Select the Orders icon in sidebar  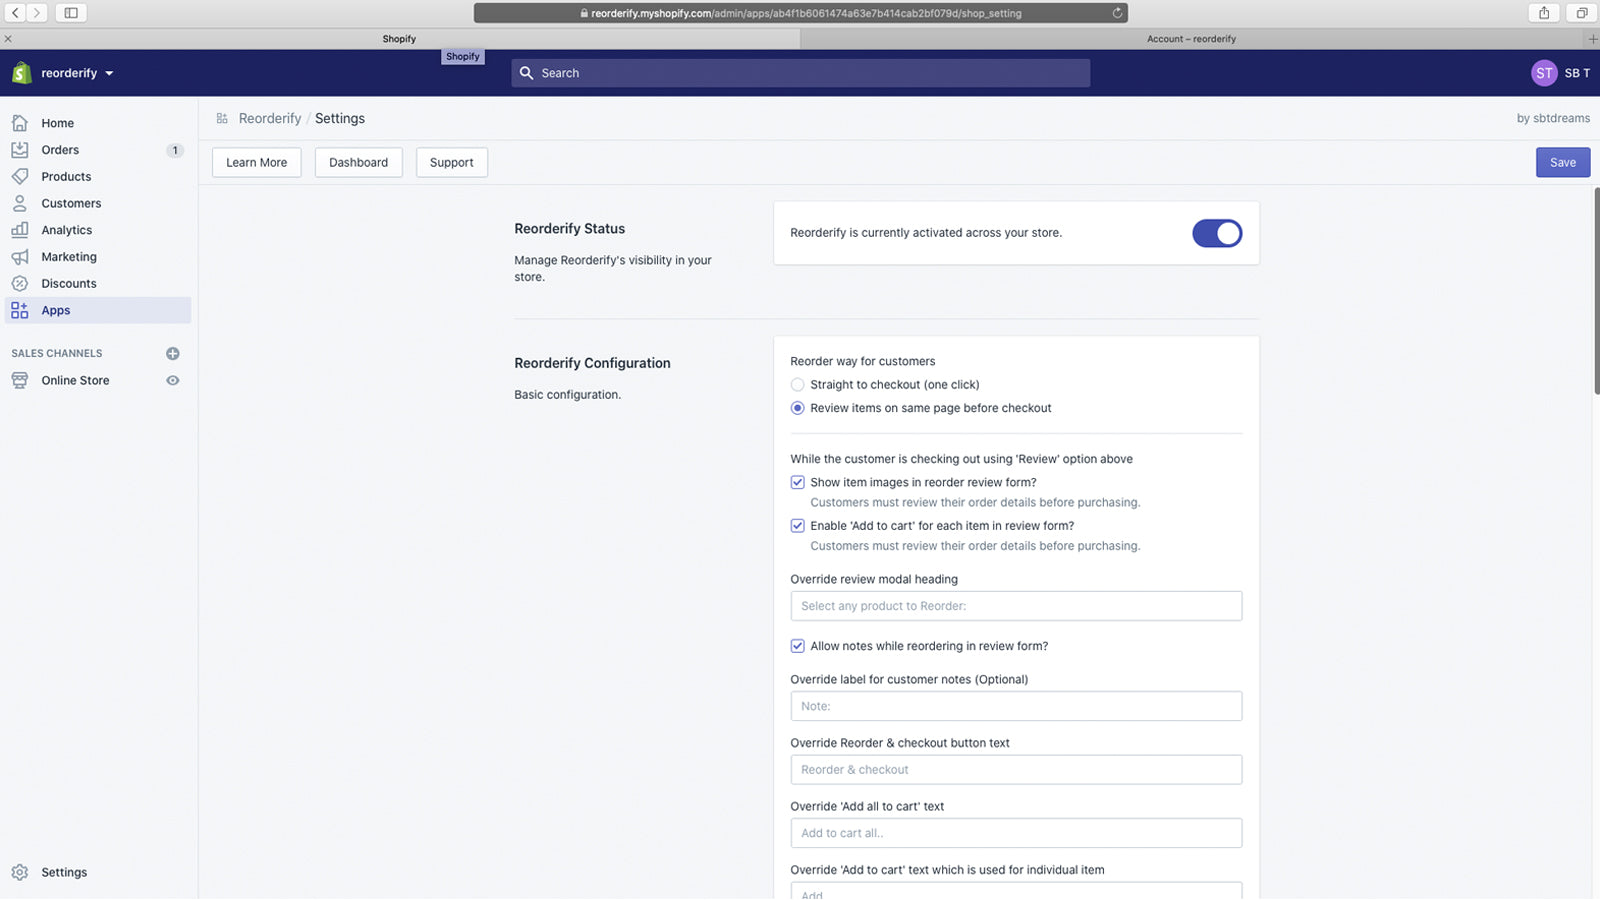[20, 149]
